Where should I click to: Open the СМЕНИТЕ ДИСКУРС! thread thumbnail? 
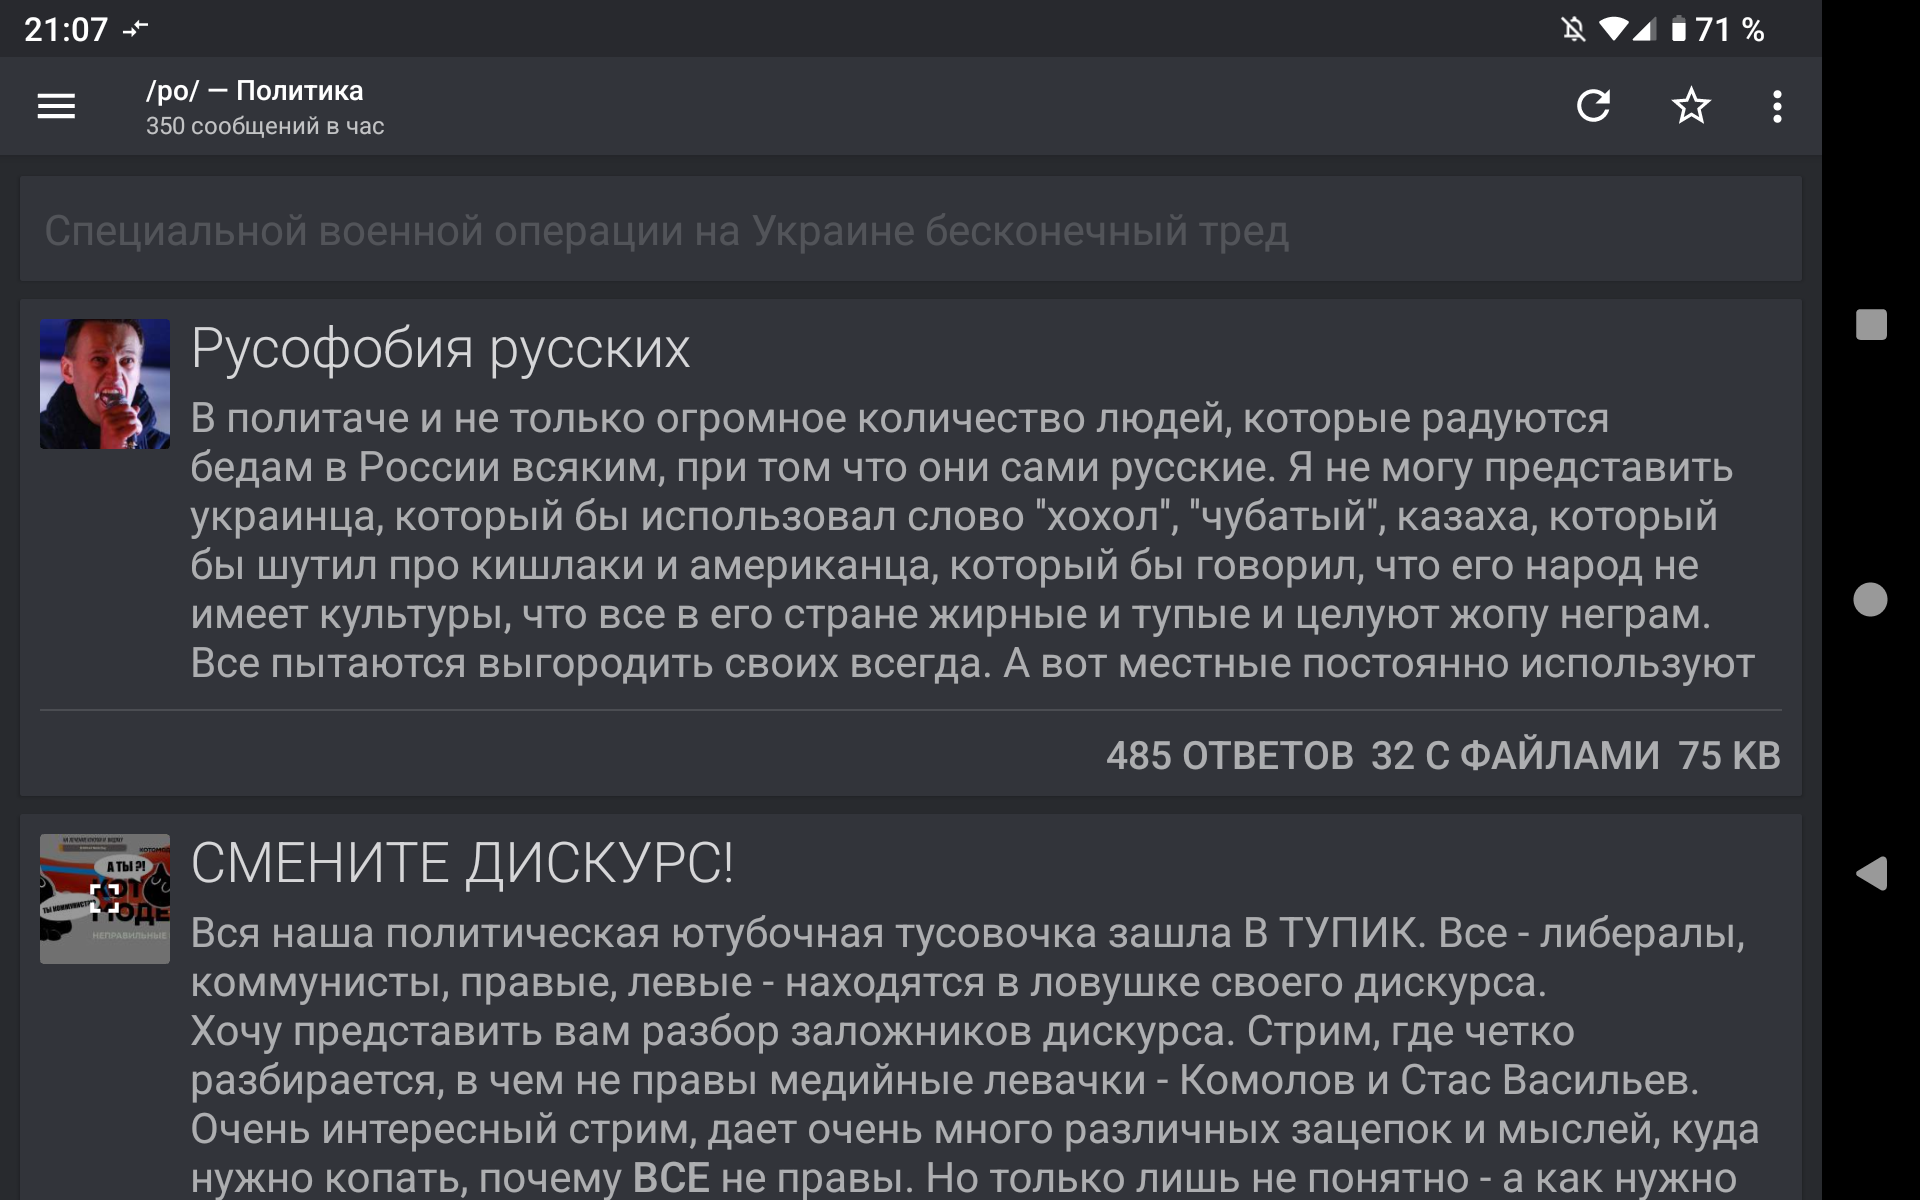pyautogui.click(x=105, y=898)
